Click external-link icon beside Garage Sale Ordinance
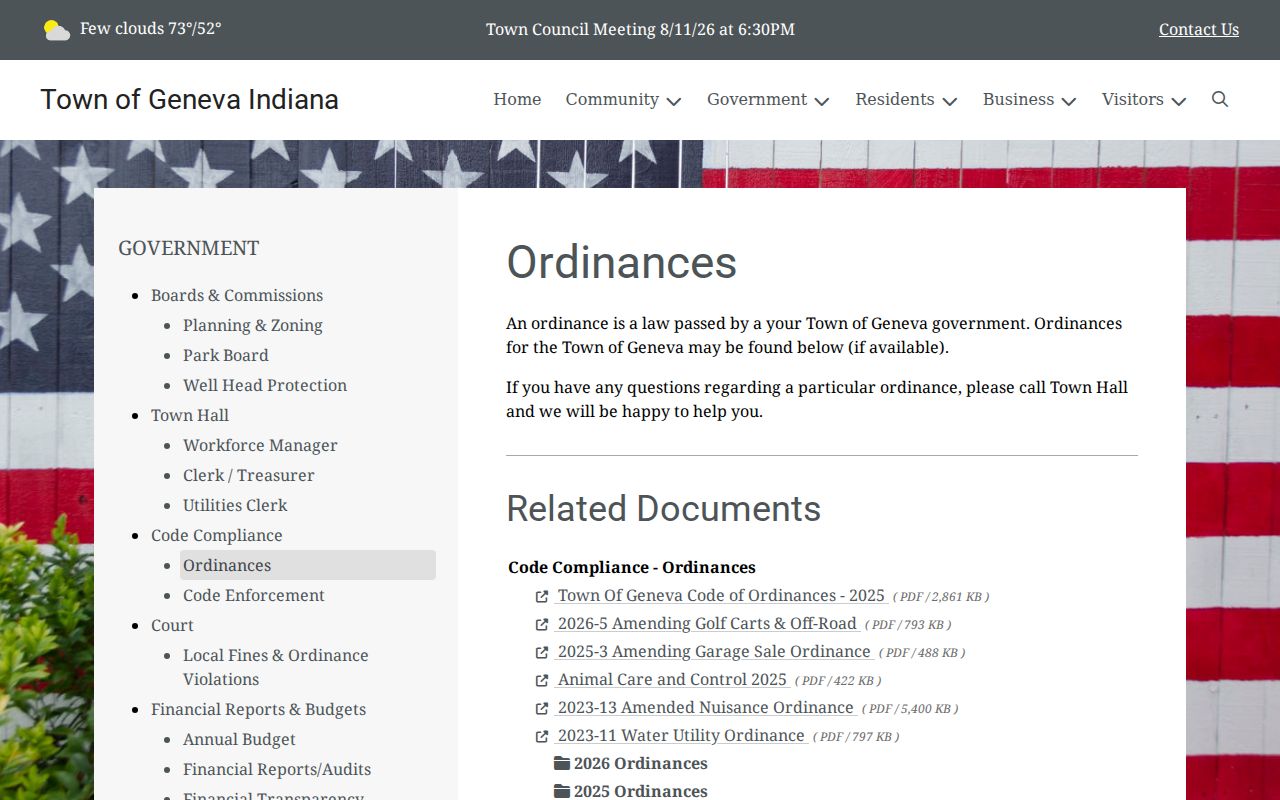This screenshot has width=1280, height=800. tap(542, 652)
